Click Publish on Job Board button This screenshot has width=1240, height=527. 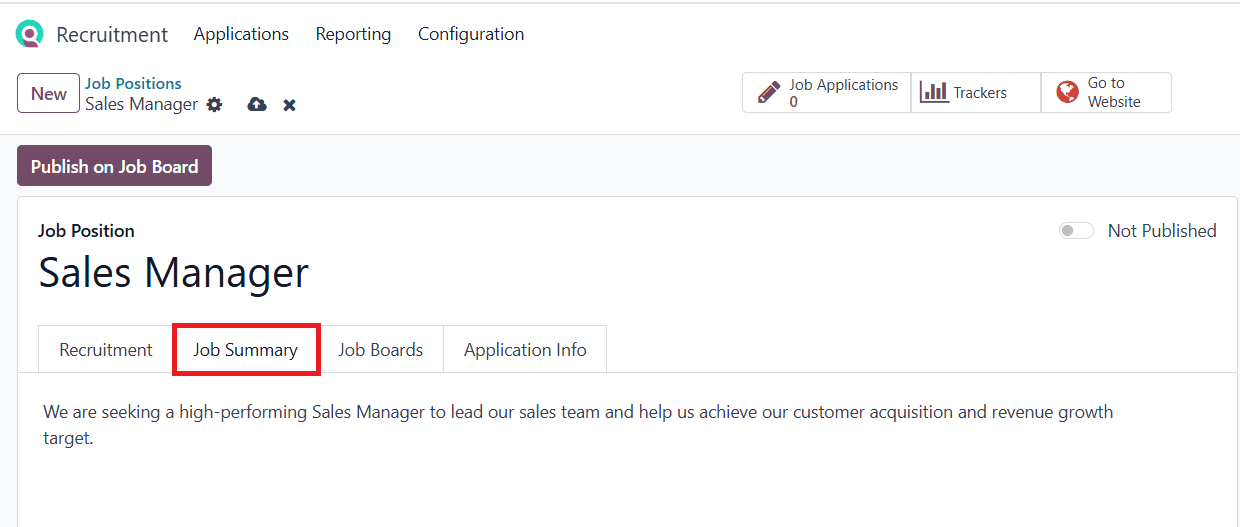tap(114, 166)
